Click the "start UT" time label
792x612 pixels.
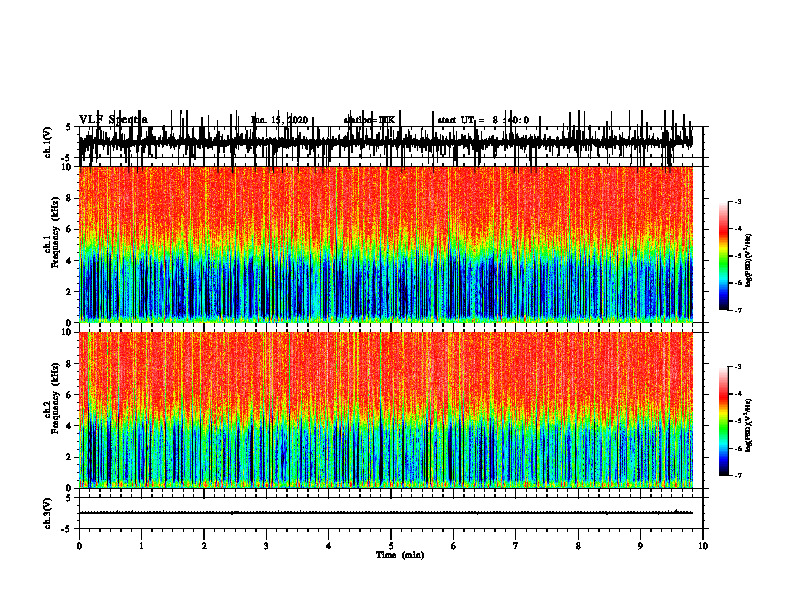pyautogui.click(x=483, y=120)
